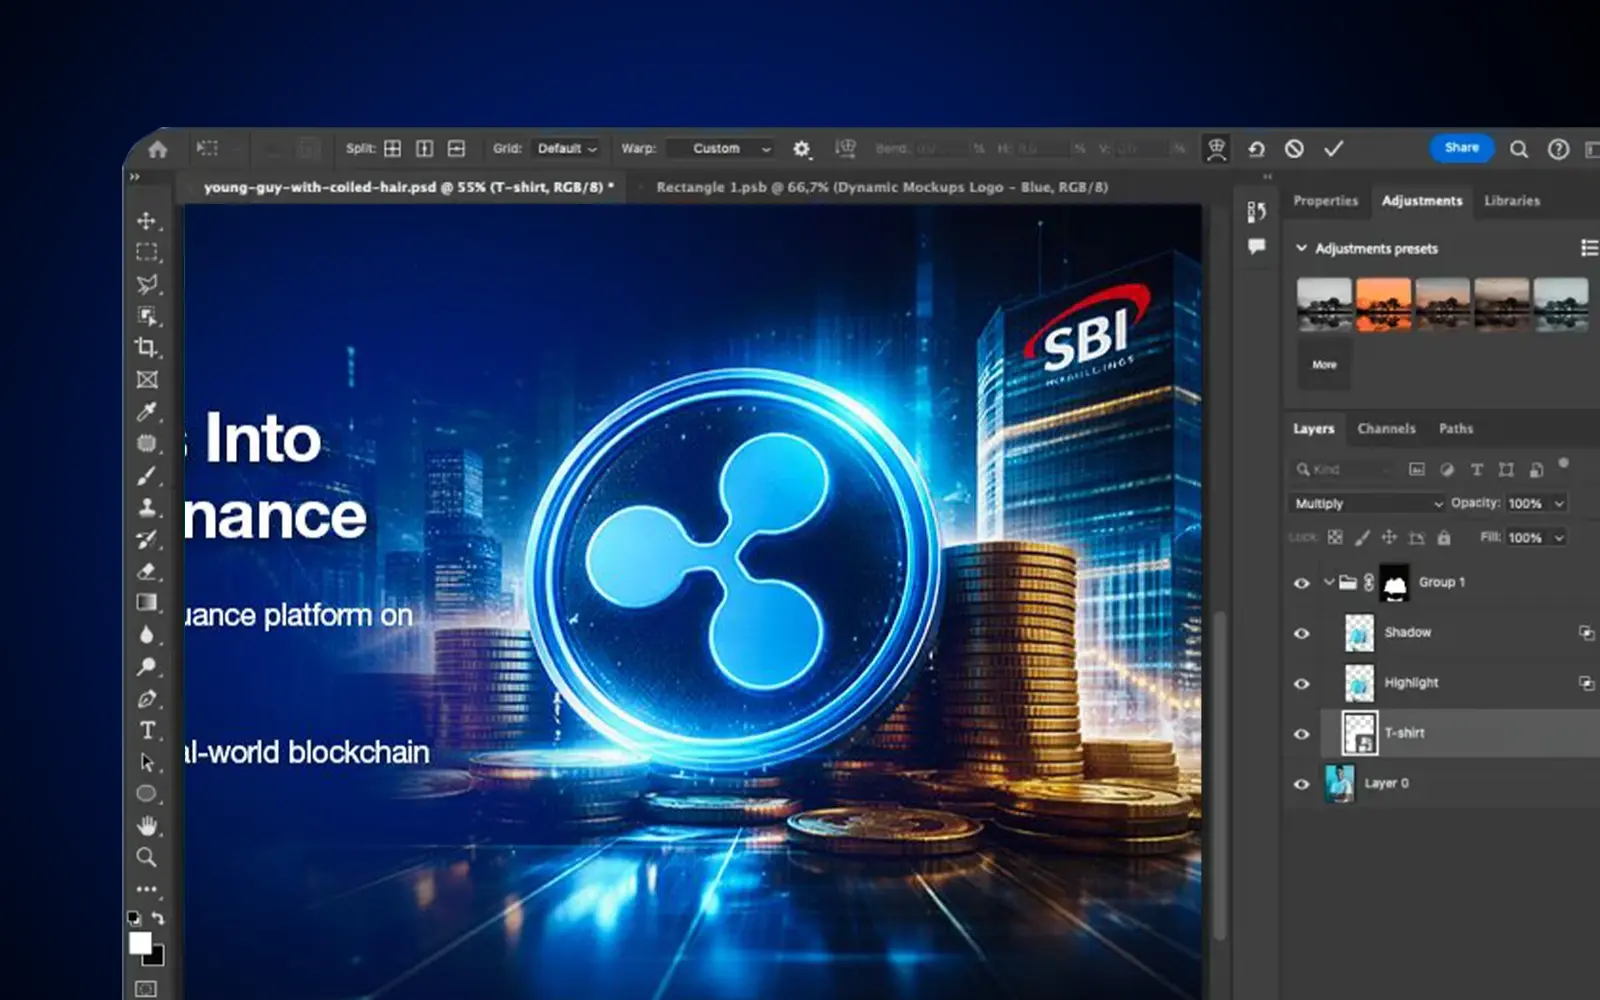Select the Blur tool
This screenshot has height=1000, width=1600.
click(x=147, y=634)
